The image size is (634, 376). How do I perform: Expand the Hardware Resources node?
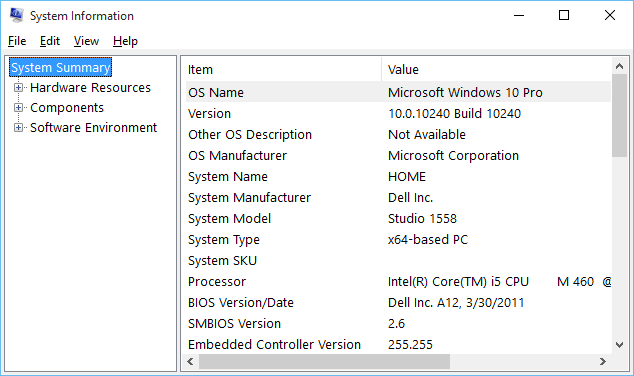pos(18,87)
